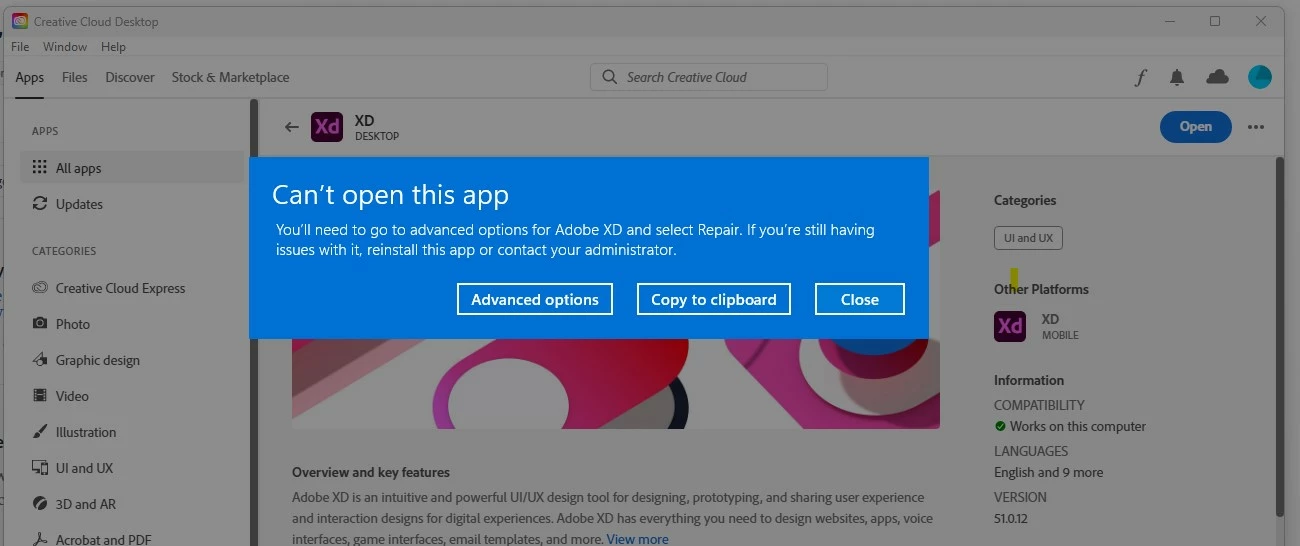
Task: Click Copy to clipboard button
Action: (x=714, y=299)
